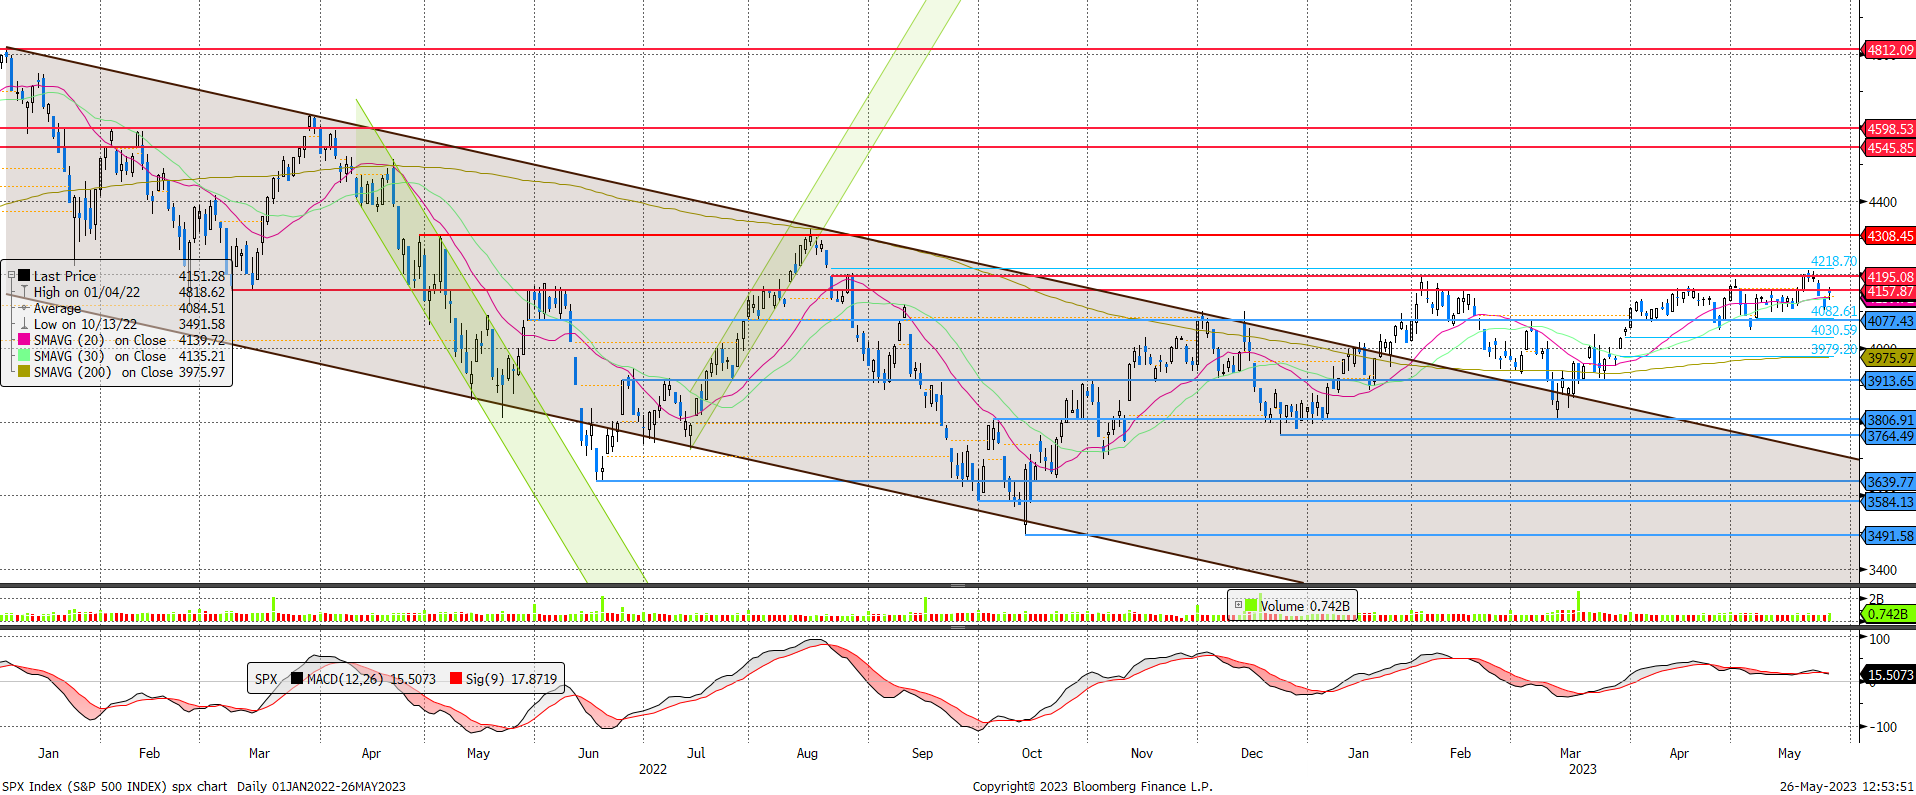Select the blue 3584.13 price level tag

point(1888,502)
